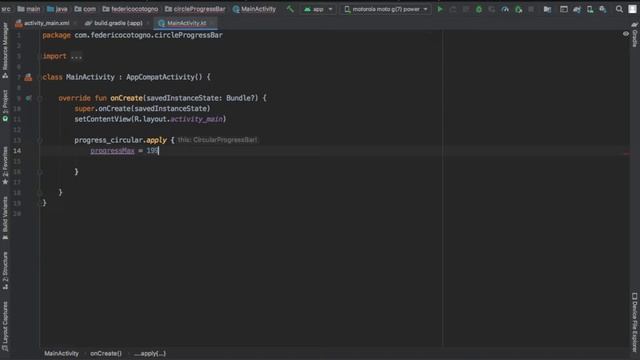Click the run-with-coverage icon after debug
Screen dimensions: 640x360
tap(492, 9)
